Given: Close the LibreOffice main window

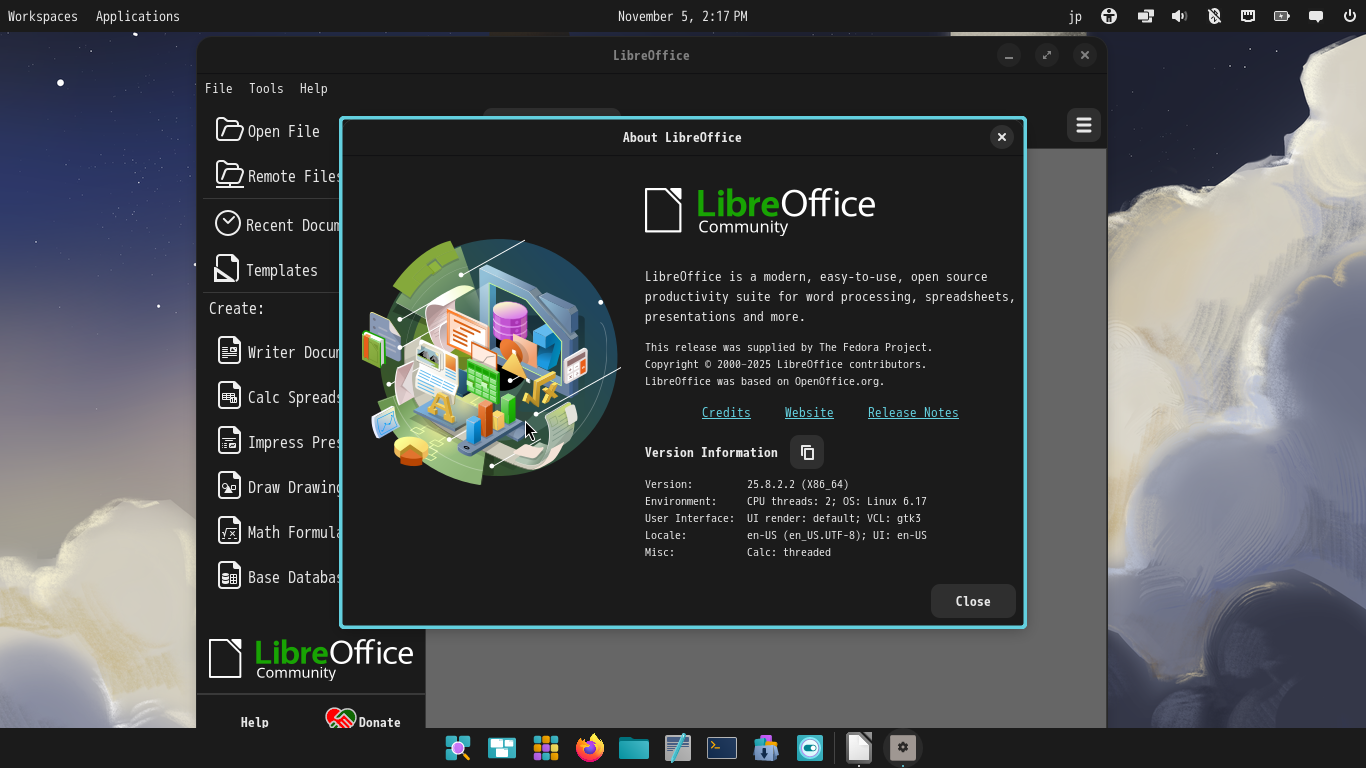Looking at the screenshot, I should tap(1085, 56).
